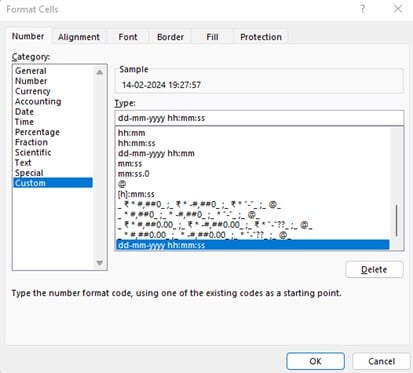Select the hh:mm format code
Screen dimensions: 413x373
coord(252,133)
